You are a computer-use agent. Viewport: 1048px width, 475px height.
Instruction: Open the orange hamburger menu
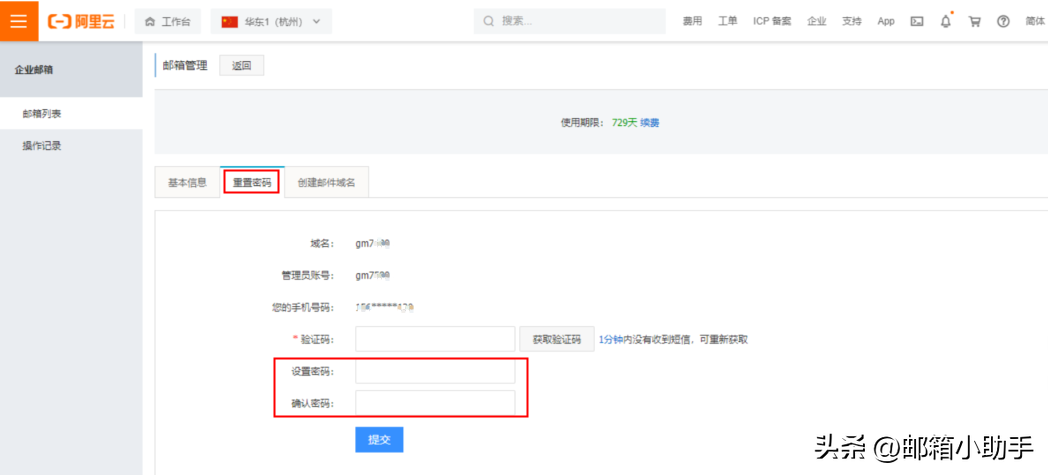(19, 21)
